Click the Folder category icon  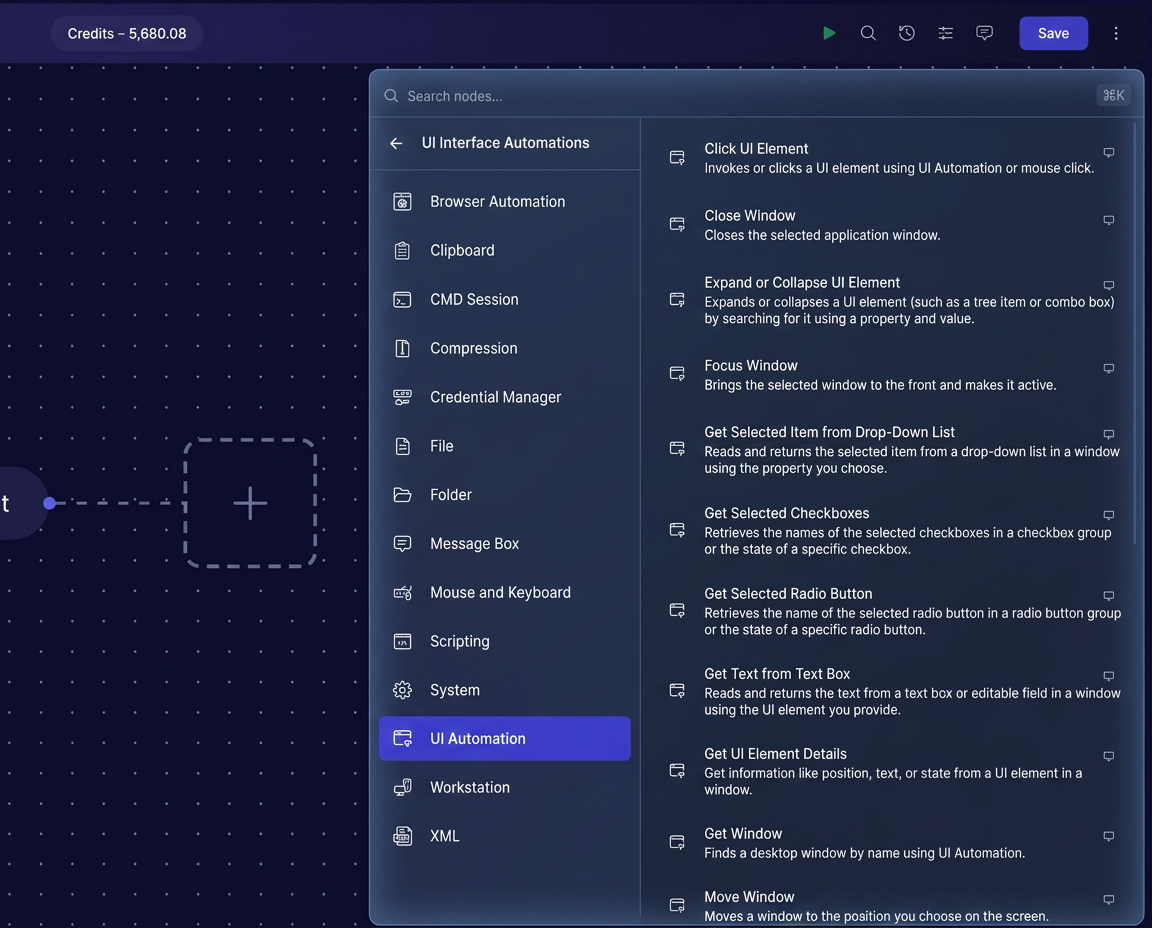[x=402, y=494]
